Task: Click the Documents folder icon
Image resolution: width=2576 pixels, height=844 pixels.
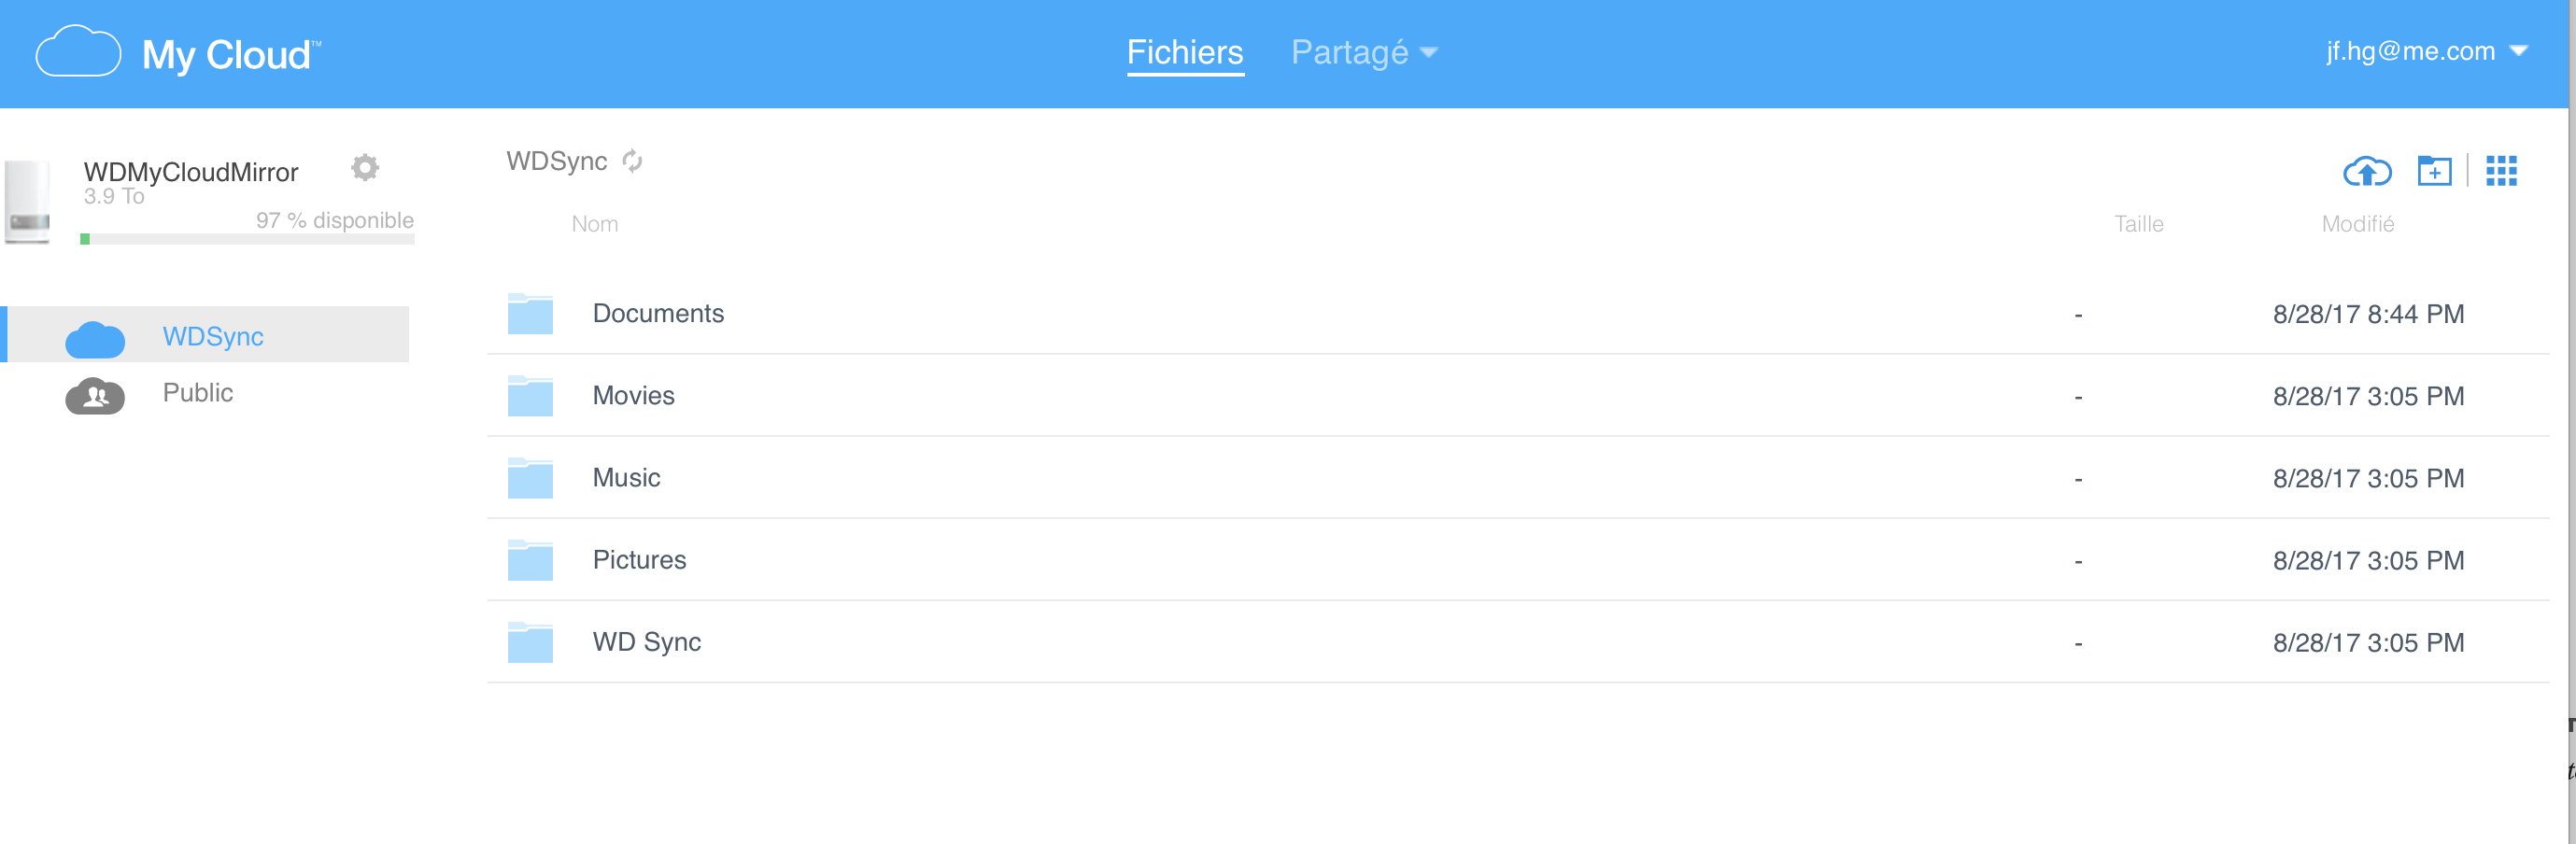Action: point(530,314)
